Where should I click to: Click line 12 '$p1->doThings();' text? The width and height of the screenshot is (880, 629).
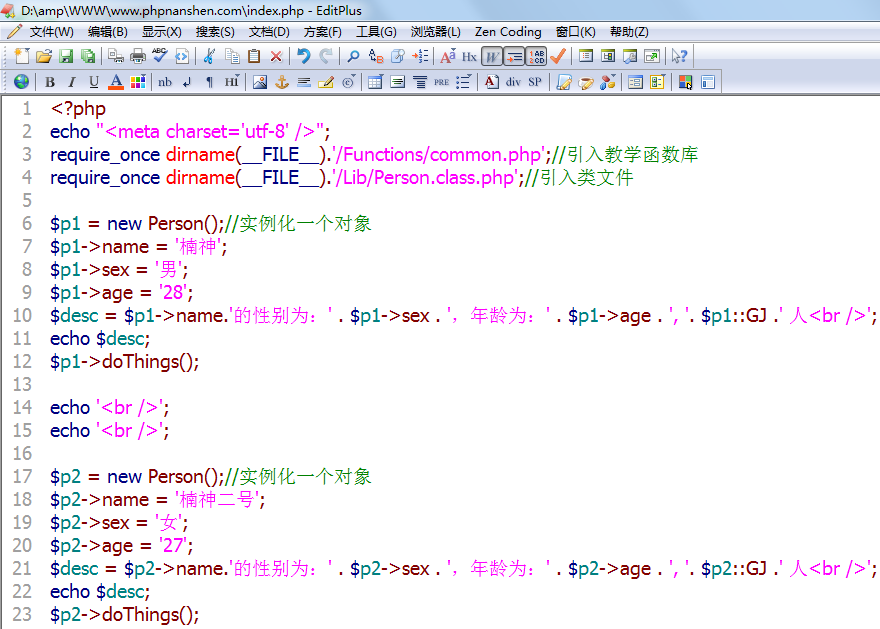[x=125, y=362]
